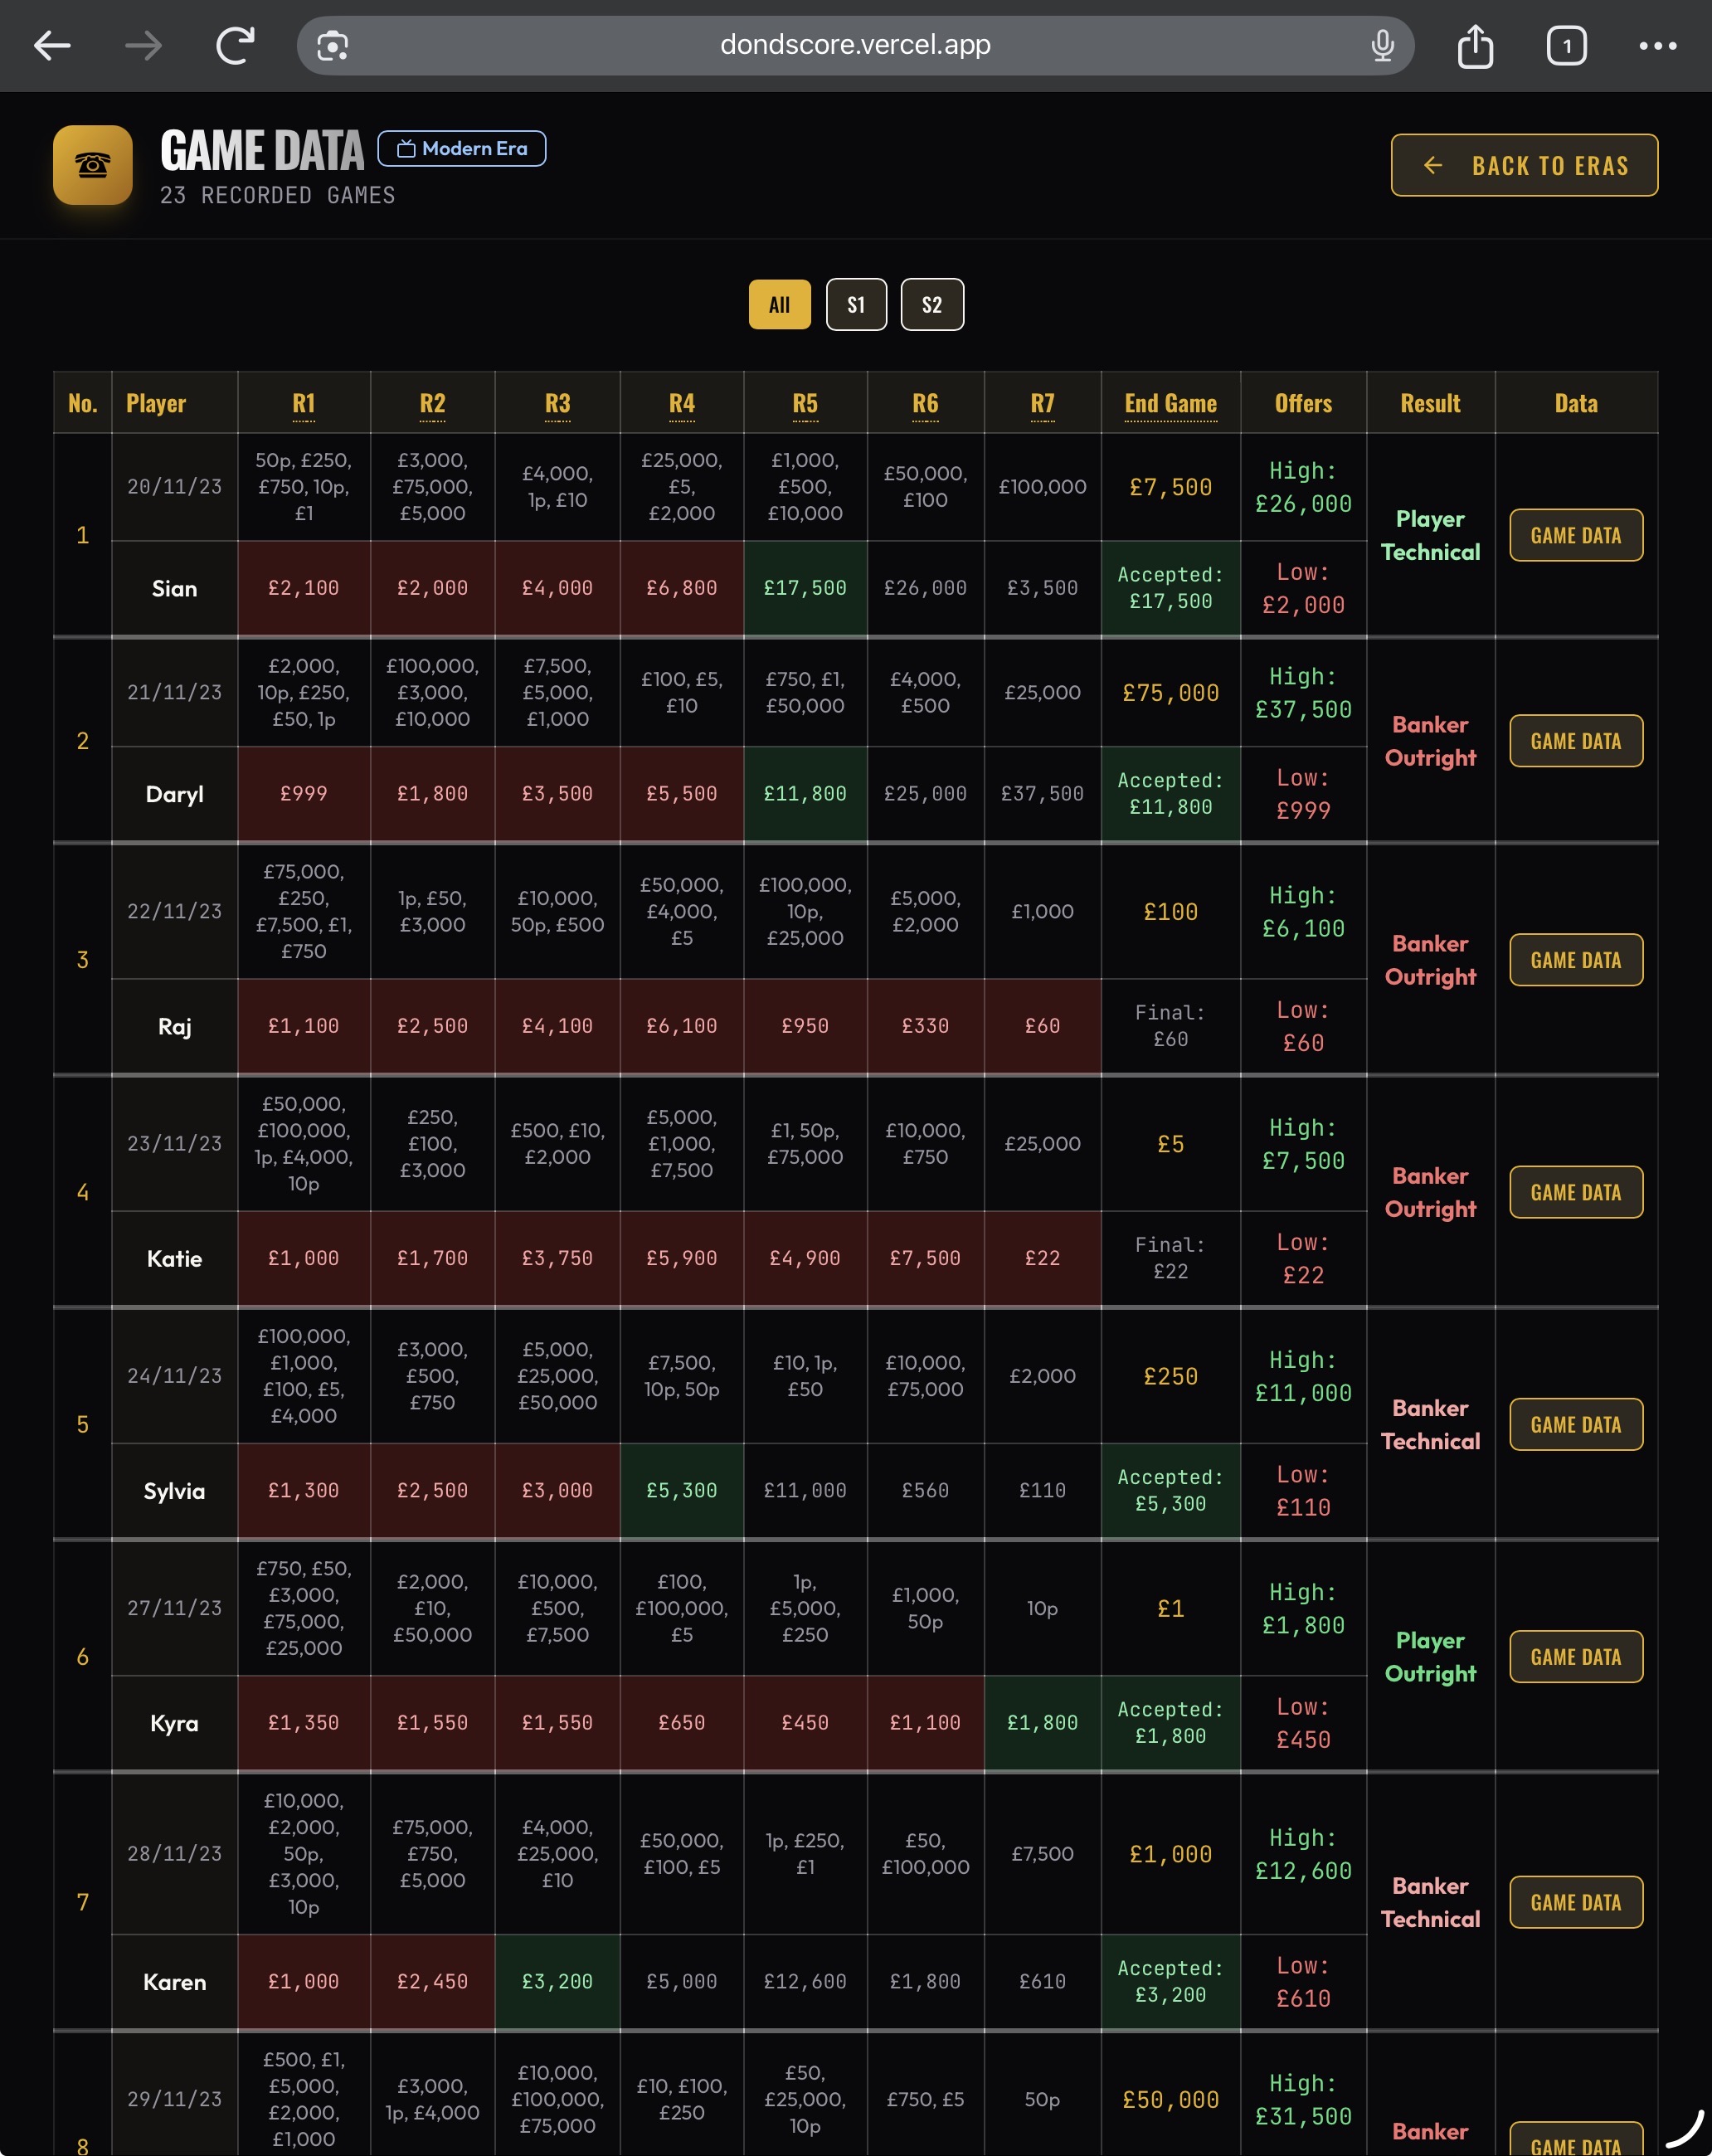Open Game Data for Raj's game
This screenshot has height=2156, width=1712.
1575,960
